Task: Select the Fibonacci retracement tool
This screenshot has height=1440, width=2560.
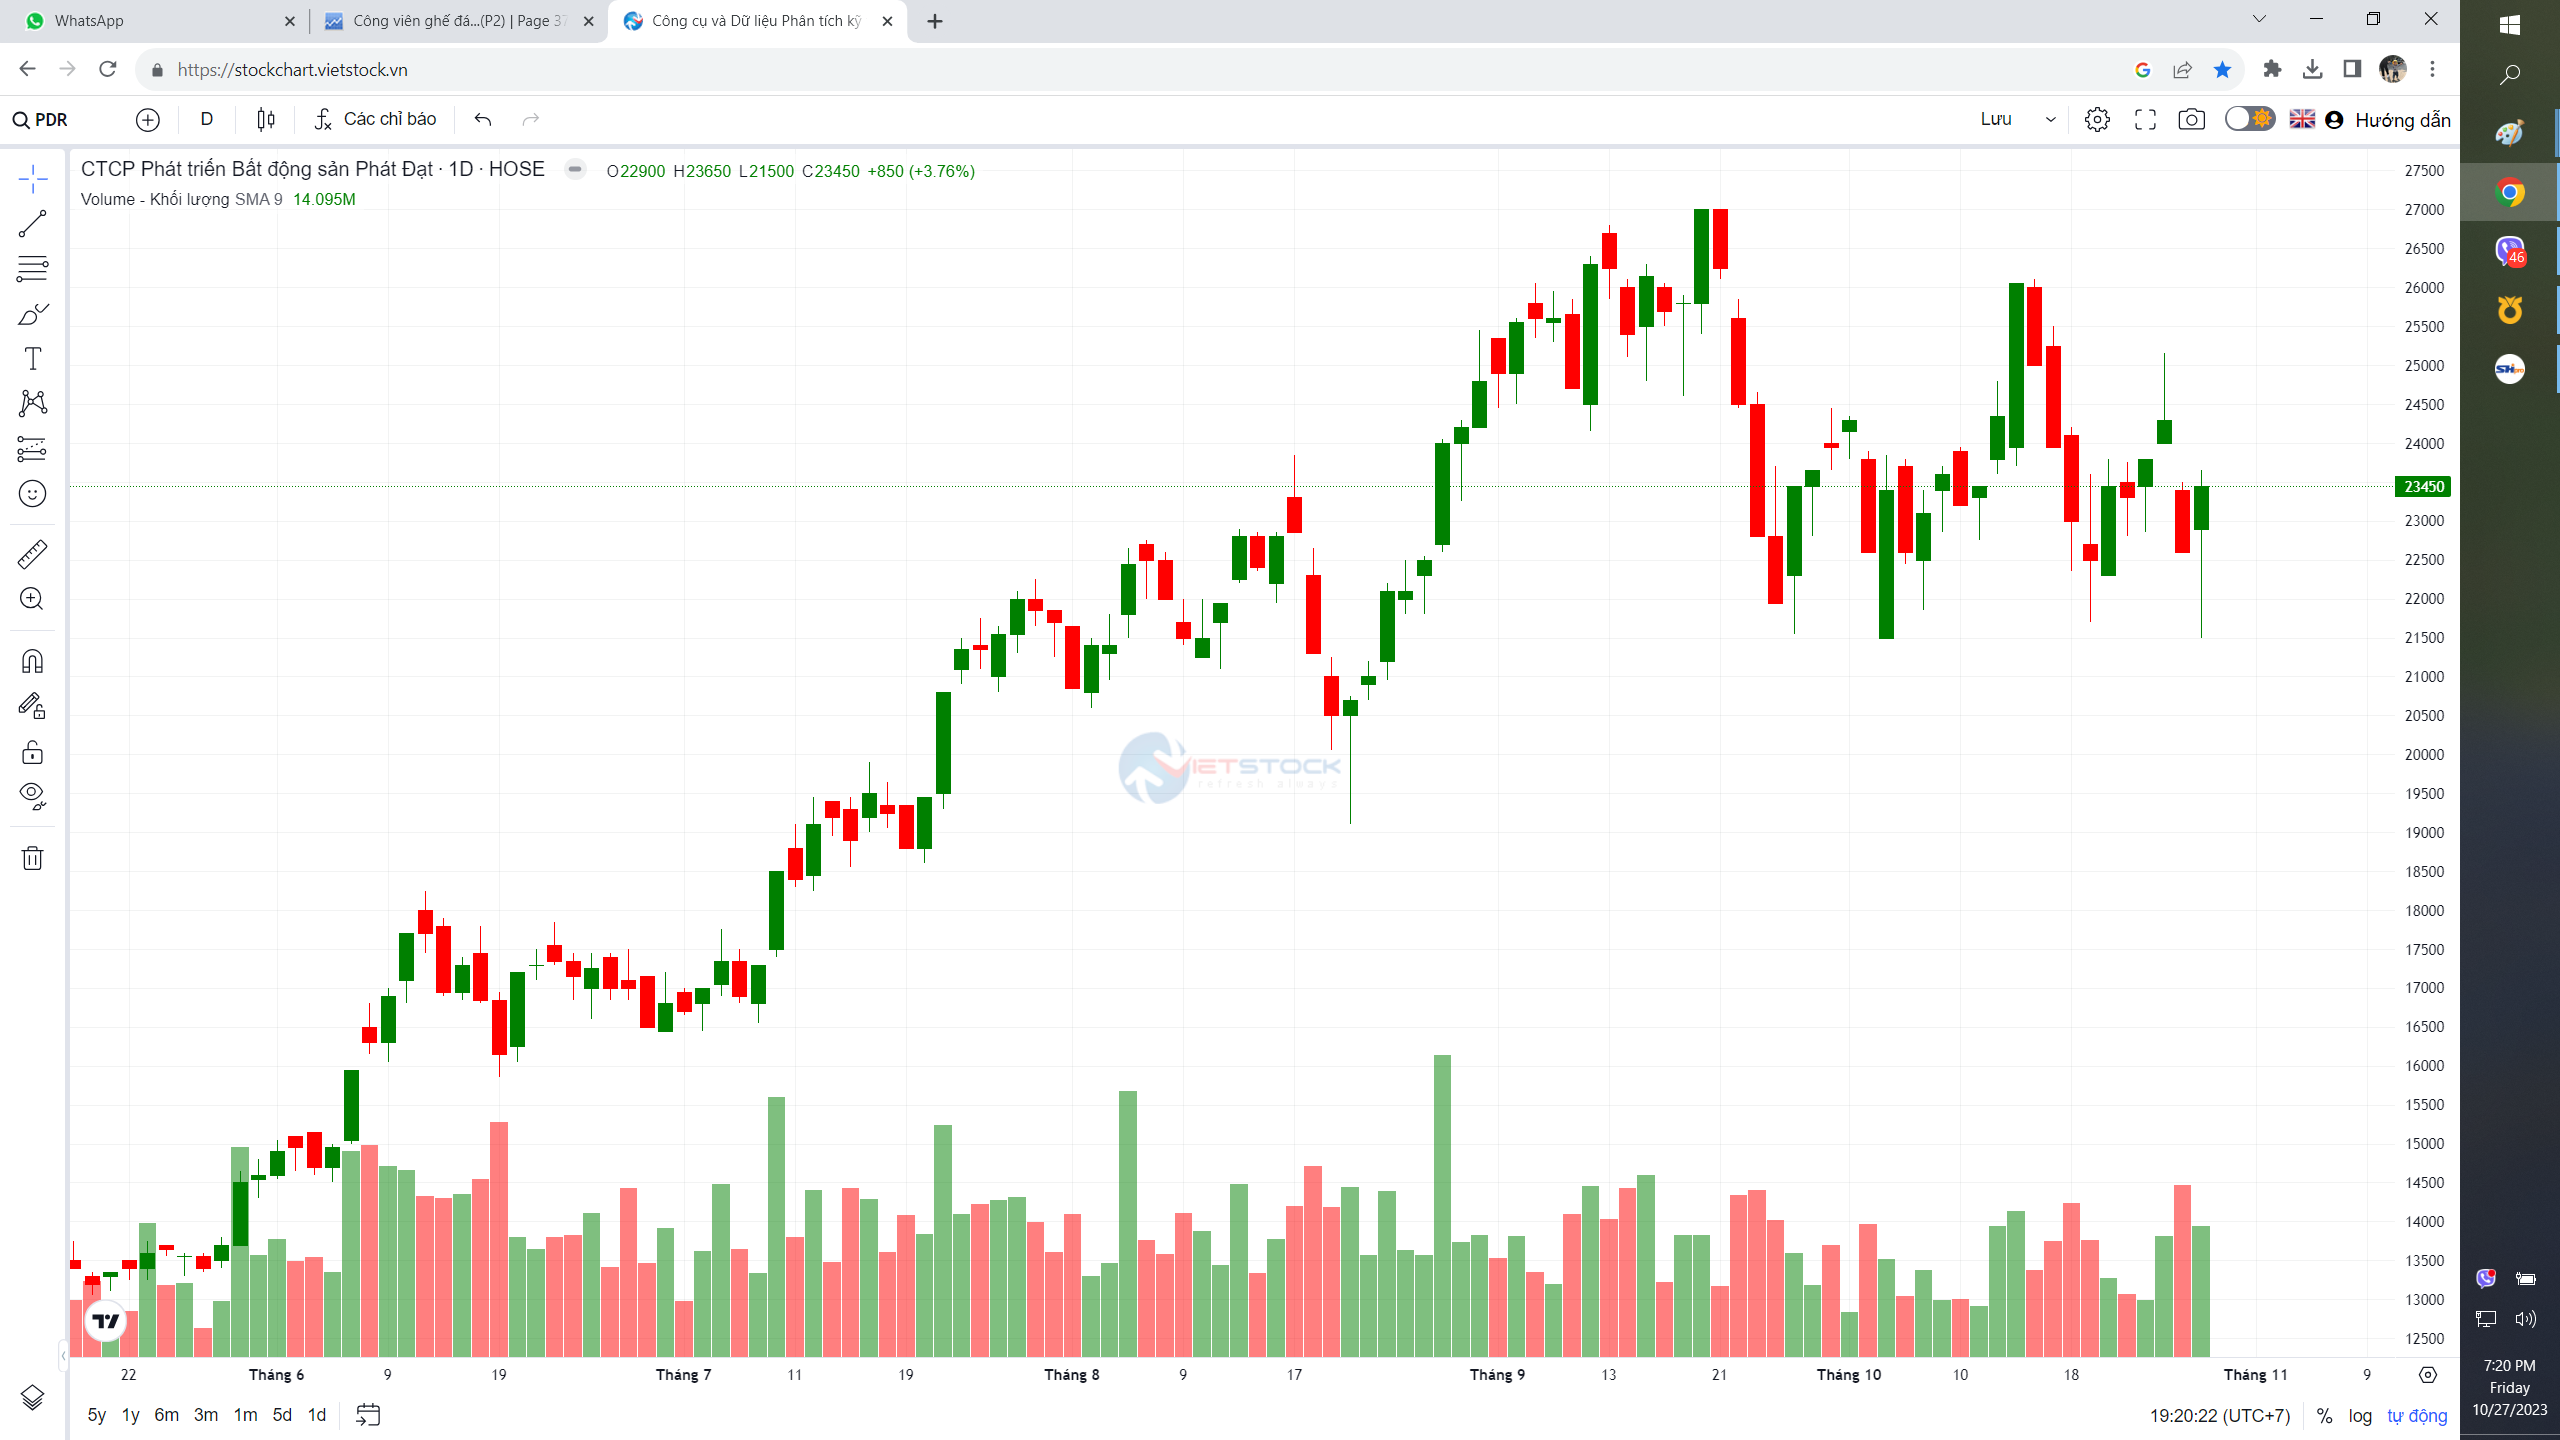Action: (32, 268)
